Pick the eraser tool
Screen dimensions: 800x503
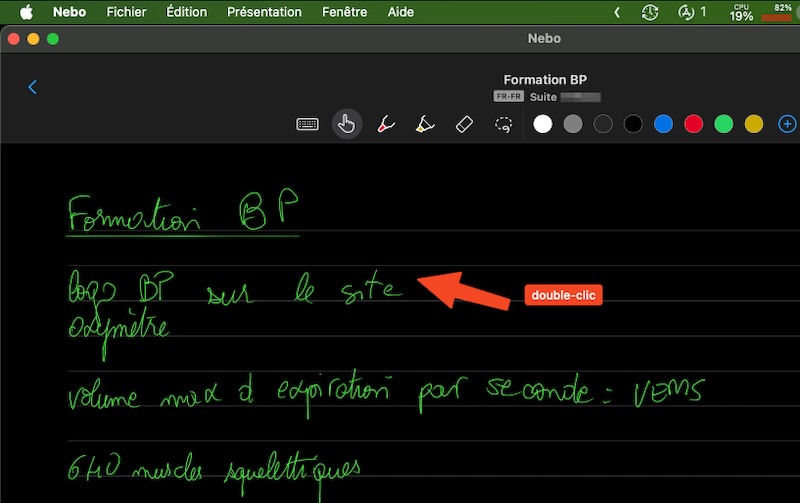[x=463, y=124]
